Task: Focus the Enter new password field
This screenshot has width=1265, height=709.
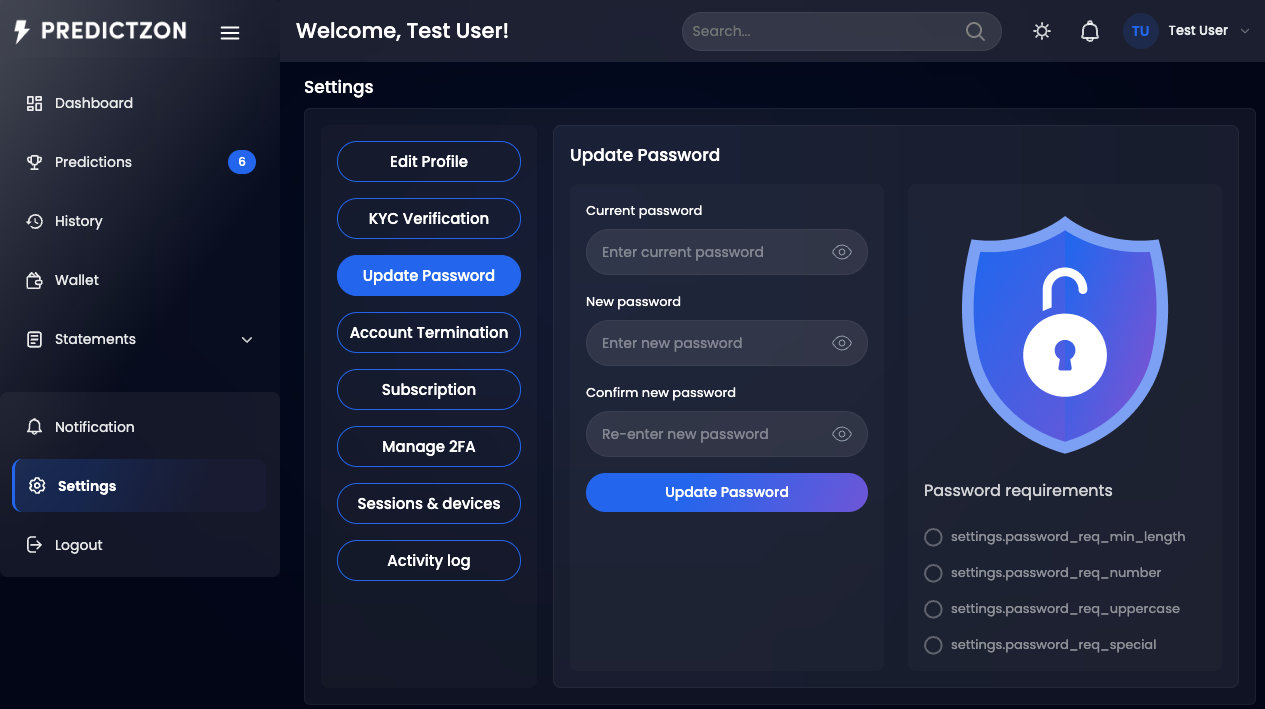Action: tap(727, 343)
